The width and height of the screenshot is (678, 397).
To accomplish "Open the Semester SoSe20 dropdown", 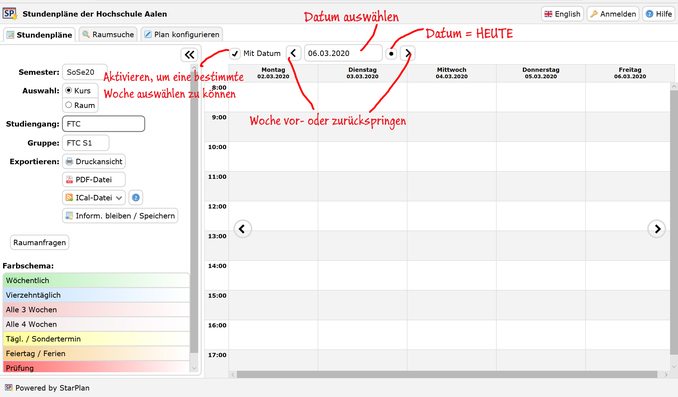I will tap(85, 72).
